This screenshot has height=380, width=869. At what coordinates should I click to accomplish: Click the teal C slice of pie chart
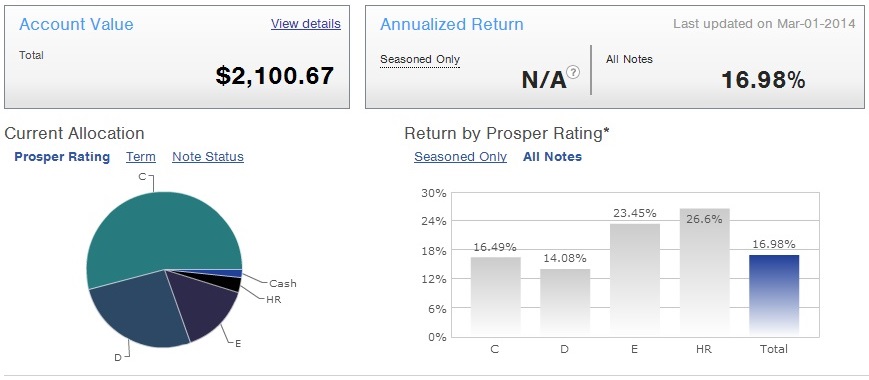coord(161,233)
